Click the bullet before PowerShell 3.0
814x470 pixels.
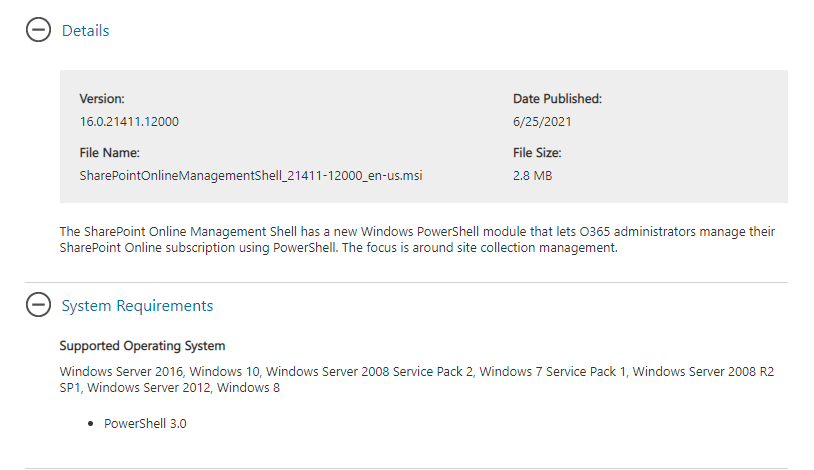pos(92,424)
